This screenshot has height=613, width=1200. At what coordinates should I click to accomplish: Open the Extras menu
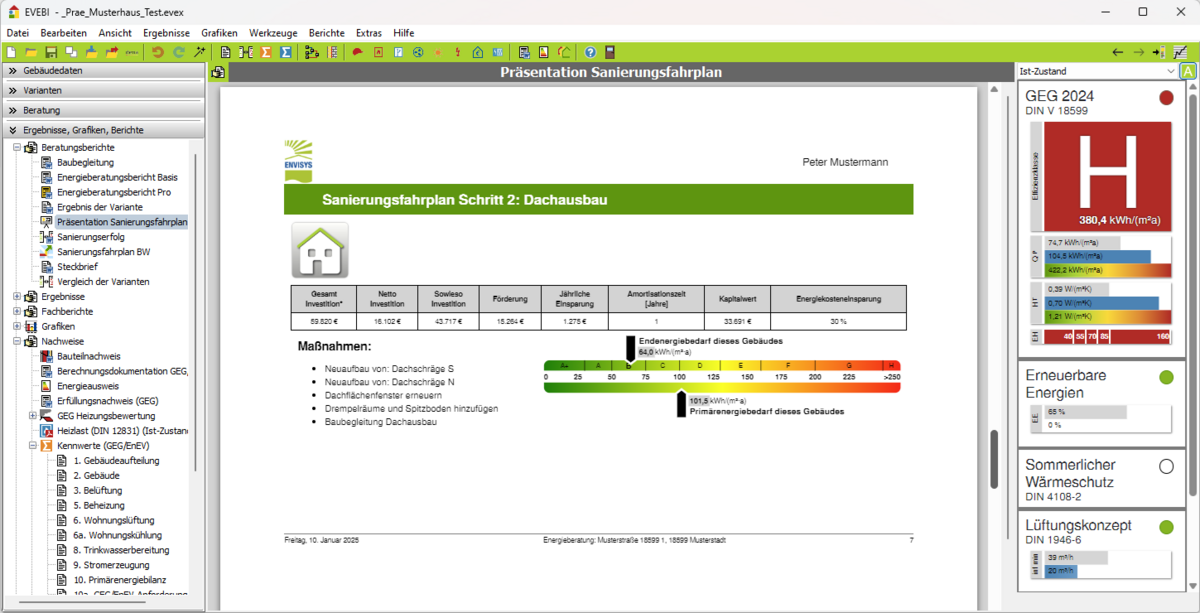pos(369,33)
